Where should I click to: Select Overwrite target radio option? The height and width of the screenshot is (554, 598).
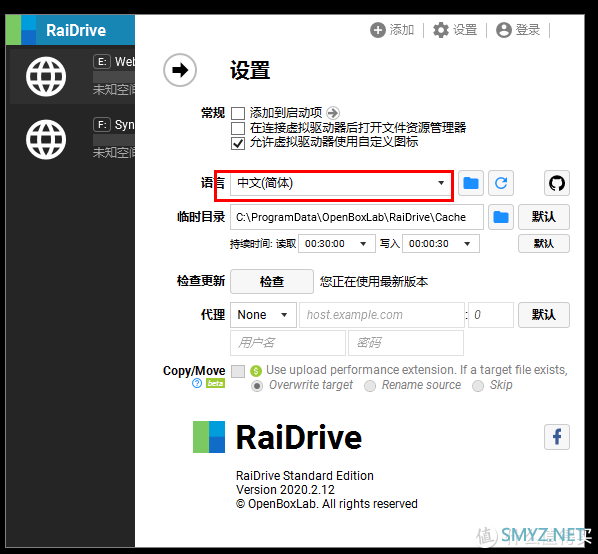pyautogui.click(x=257, y=386)
